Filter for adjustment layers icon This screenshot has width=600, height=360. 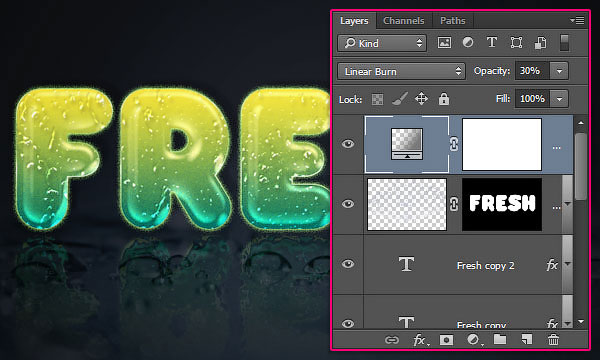(468, 42)
